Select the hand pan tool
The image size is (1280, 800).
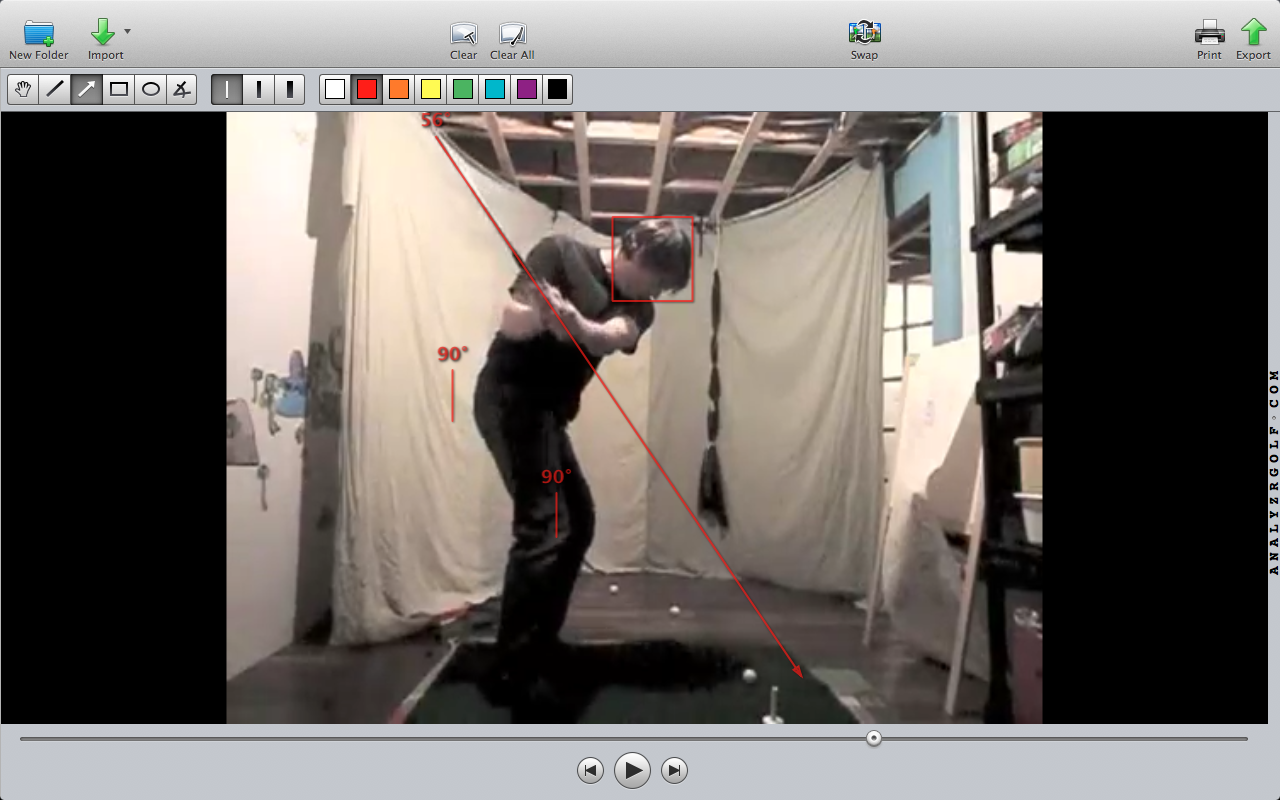(x=23, y=89)
